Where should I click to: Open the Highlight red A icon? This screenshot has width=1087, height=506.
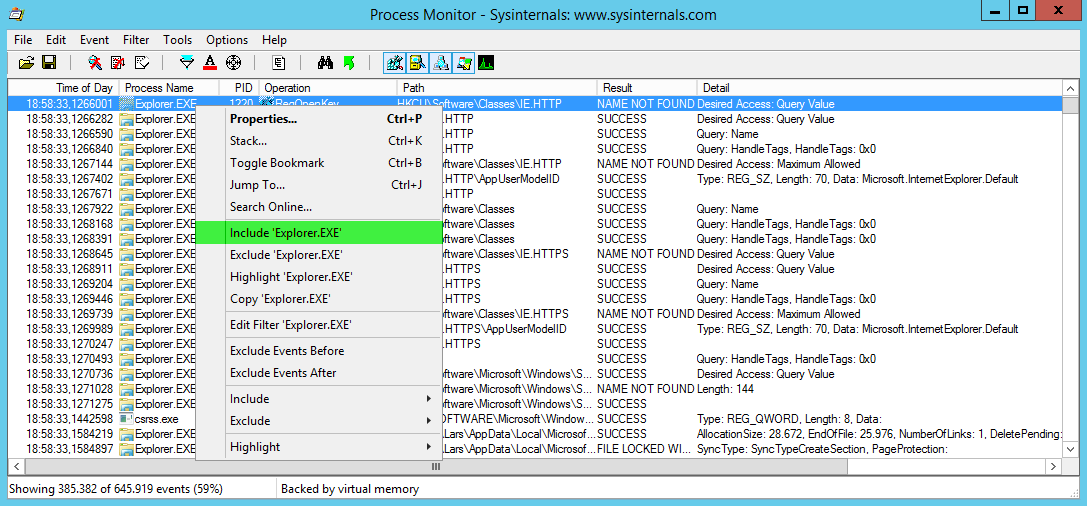tap(210, 63)
